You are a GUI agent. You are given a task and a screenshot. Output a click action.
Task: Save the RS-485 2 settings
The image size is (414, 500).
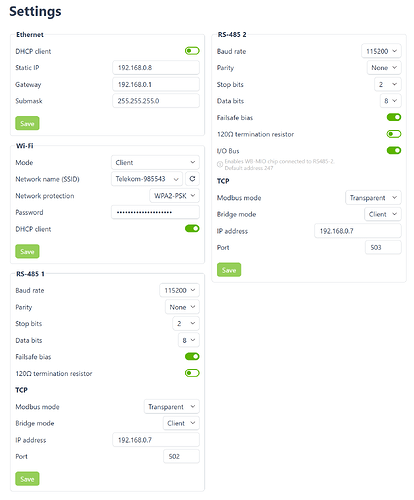[x=229, y=270]
